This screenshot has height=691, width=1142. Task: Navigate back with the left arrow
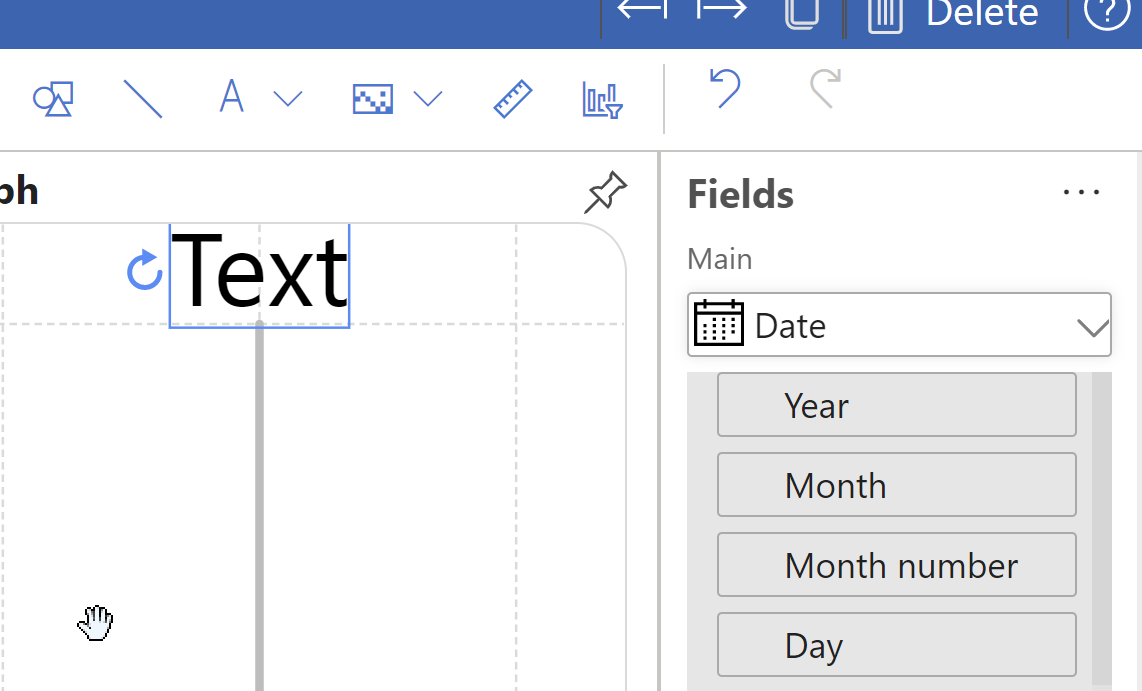pyautogui.click(x=641, y=13)
